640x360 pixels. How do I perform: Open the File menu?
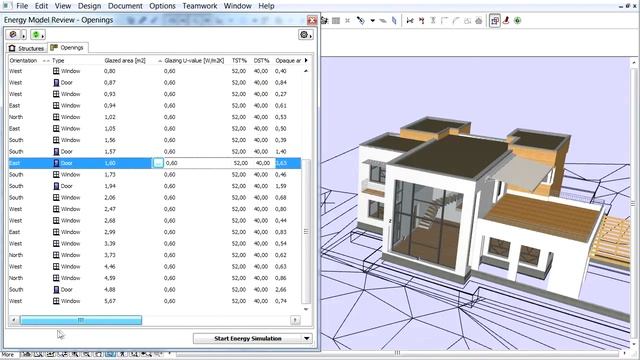[x=22, y=6]
